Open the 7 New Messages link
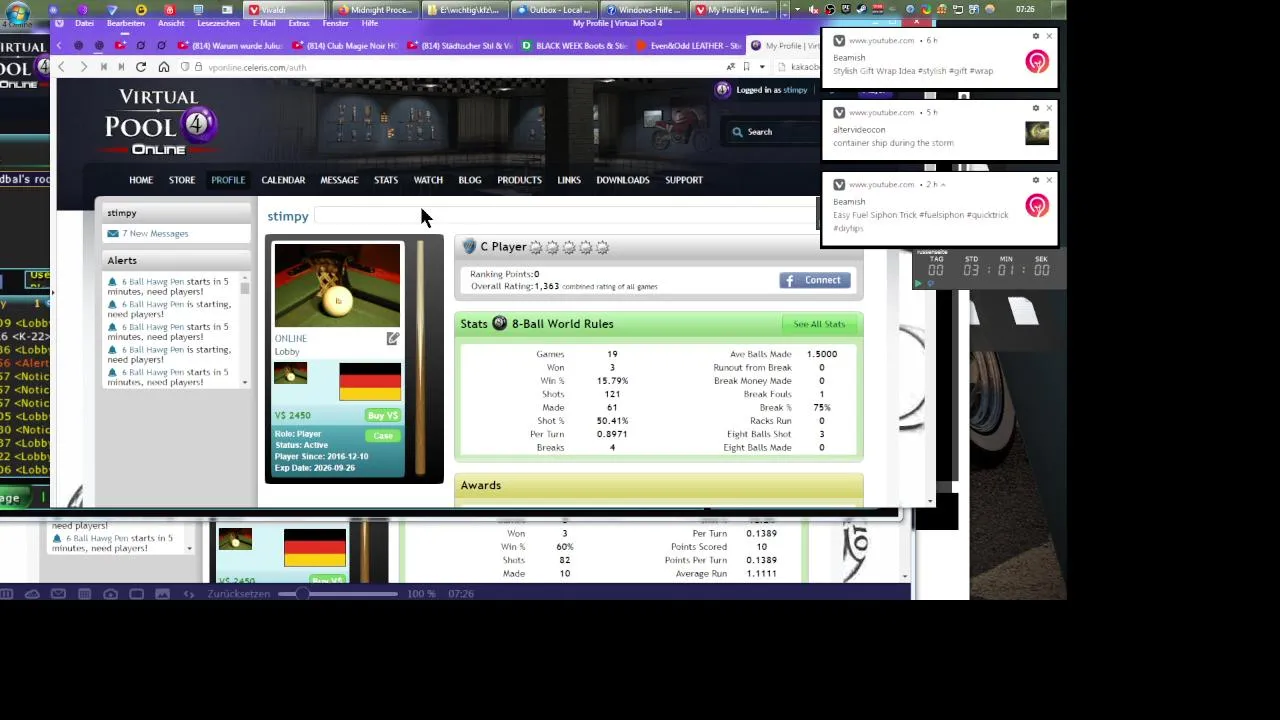The image size is (1280, 720). coord(155,233)
